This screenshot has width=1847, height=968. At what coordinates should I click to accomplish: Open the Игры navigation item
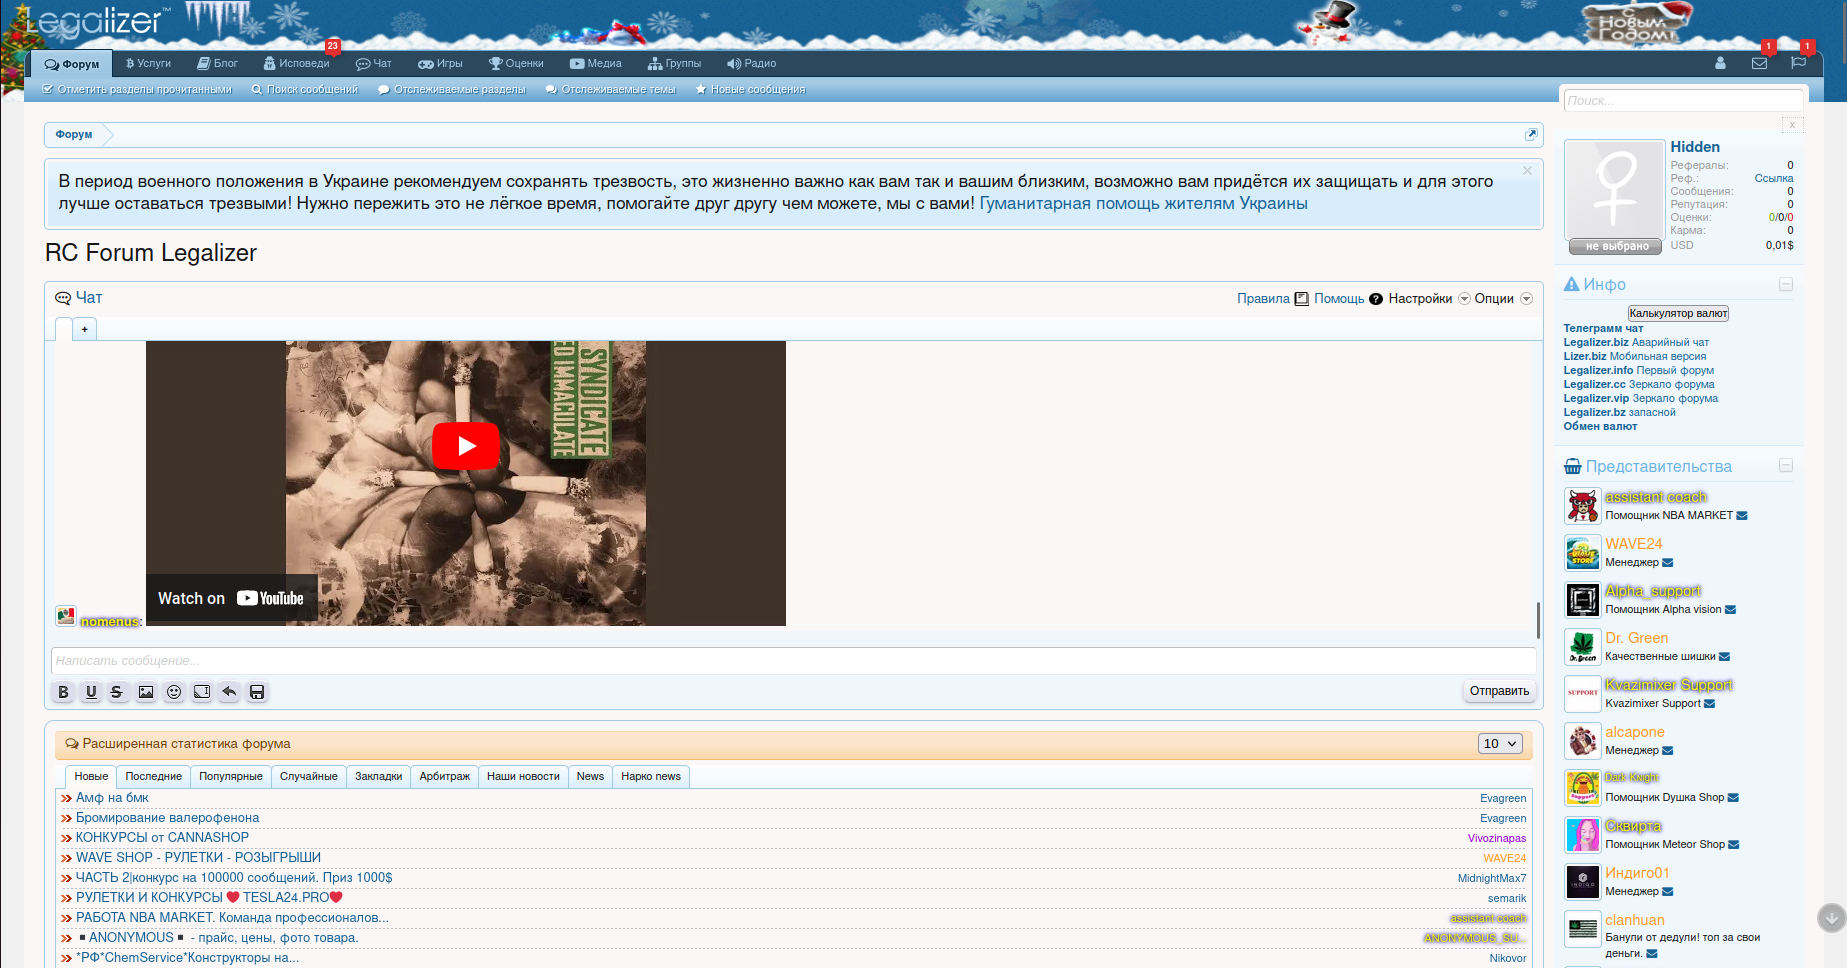point(441,63)
